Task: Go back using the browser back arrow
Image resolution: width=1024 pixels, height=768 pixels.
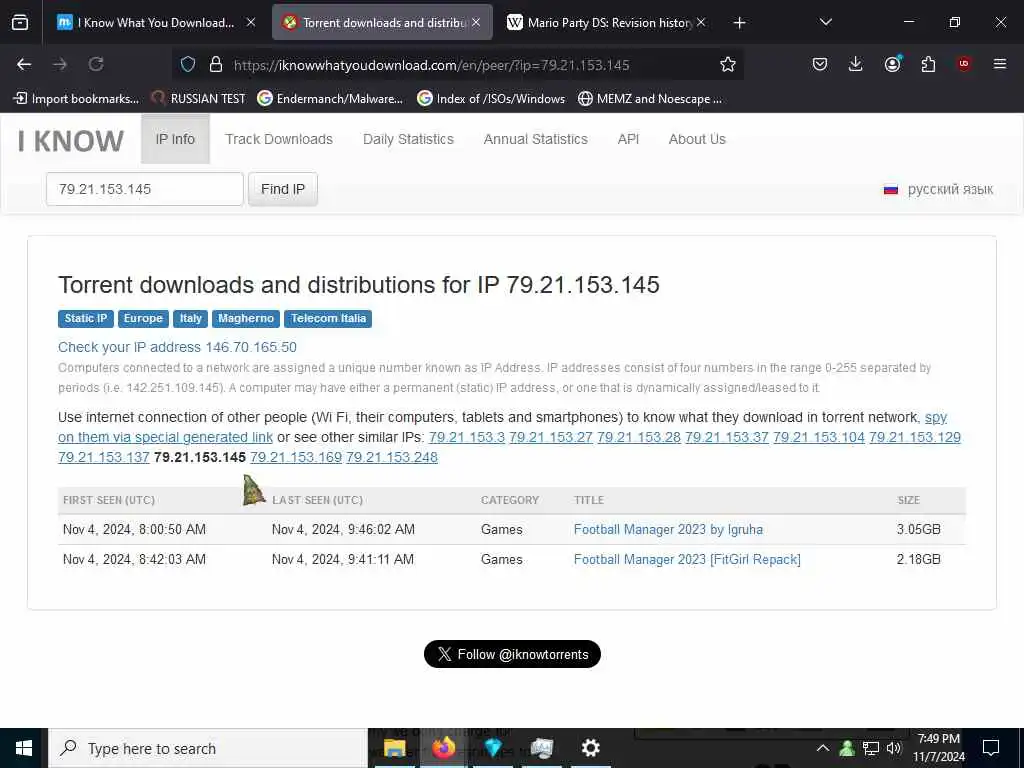Action: click(24, 64)
